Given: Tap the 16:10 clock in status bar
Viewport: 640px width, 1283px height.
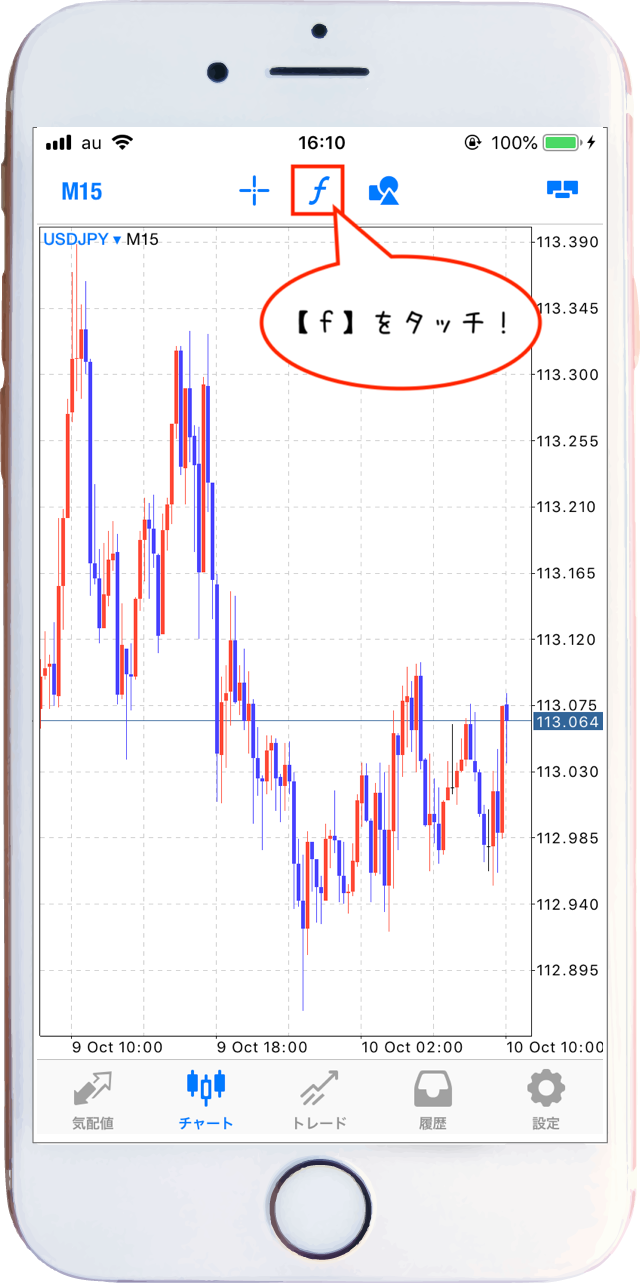Looking at the screenshot, I should click(321, 143).
